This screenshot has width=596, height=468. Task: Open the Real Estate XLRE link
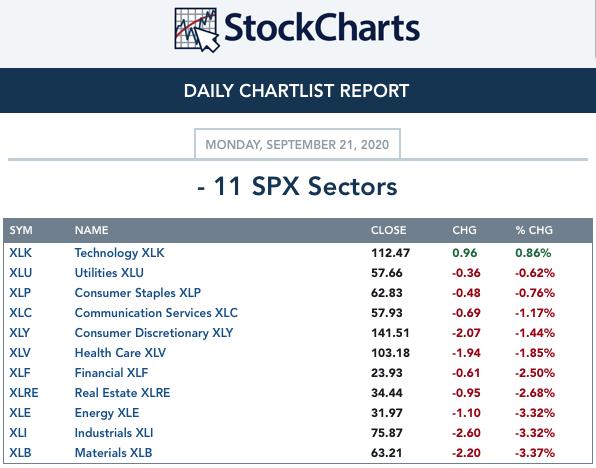click(x=122, y=393)
